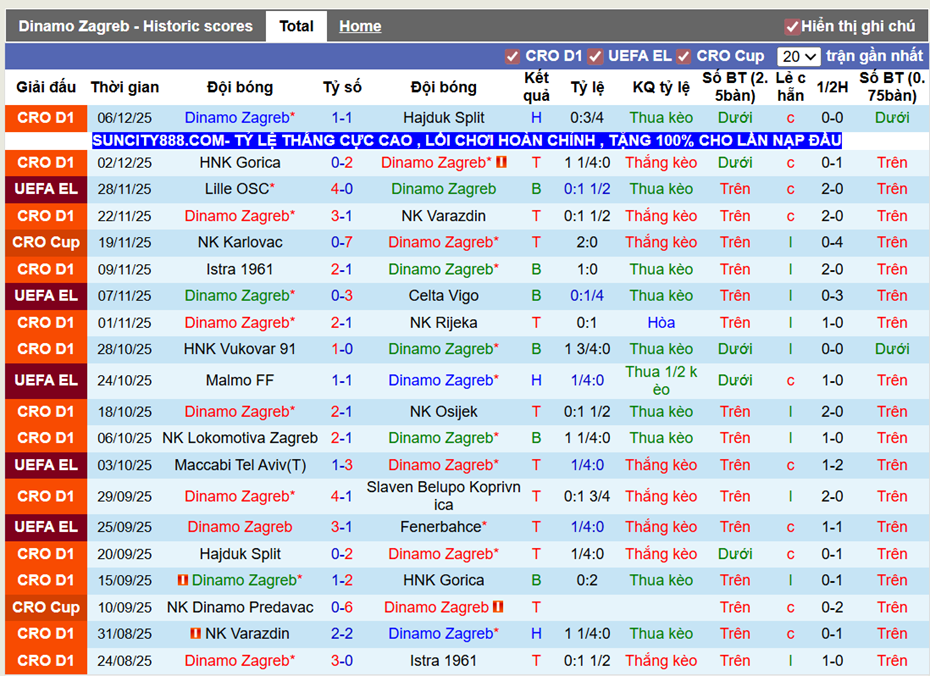Click the 0:2 odds in 15/09/25 row
Screen dimensions: 930x676
[587, 581]
